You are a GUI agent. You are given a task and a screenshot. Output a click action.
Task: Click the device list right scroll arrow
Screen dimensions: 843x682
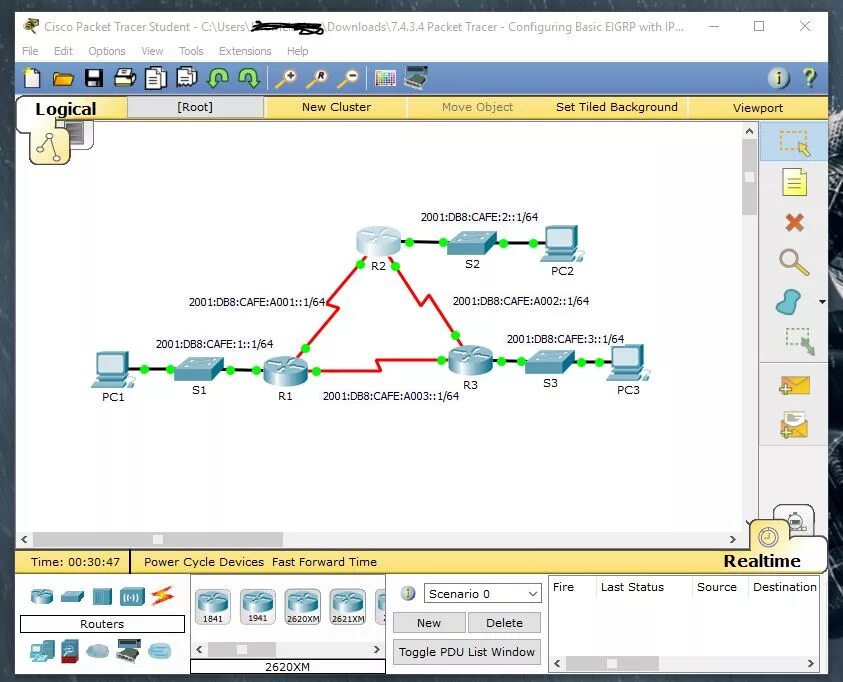(376, 649)
